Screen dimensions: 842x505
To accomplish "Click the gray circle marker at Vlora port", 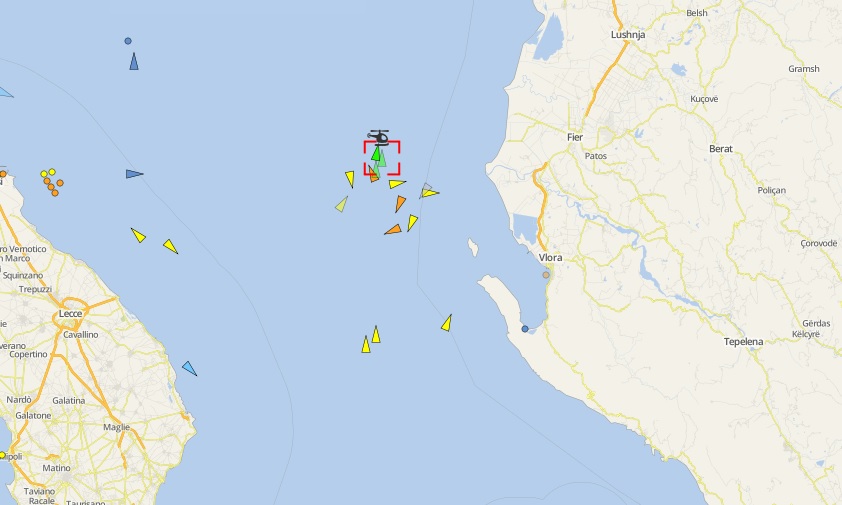I will point(546,275).
